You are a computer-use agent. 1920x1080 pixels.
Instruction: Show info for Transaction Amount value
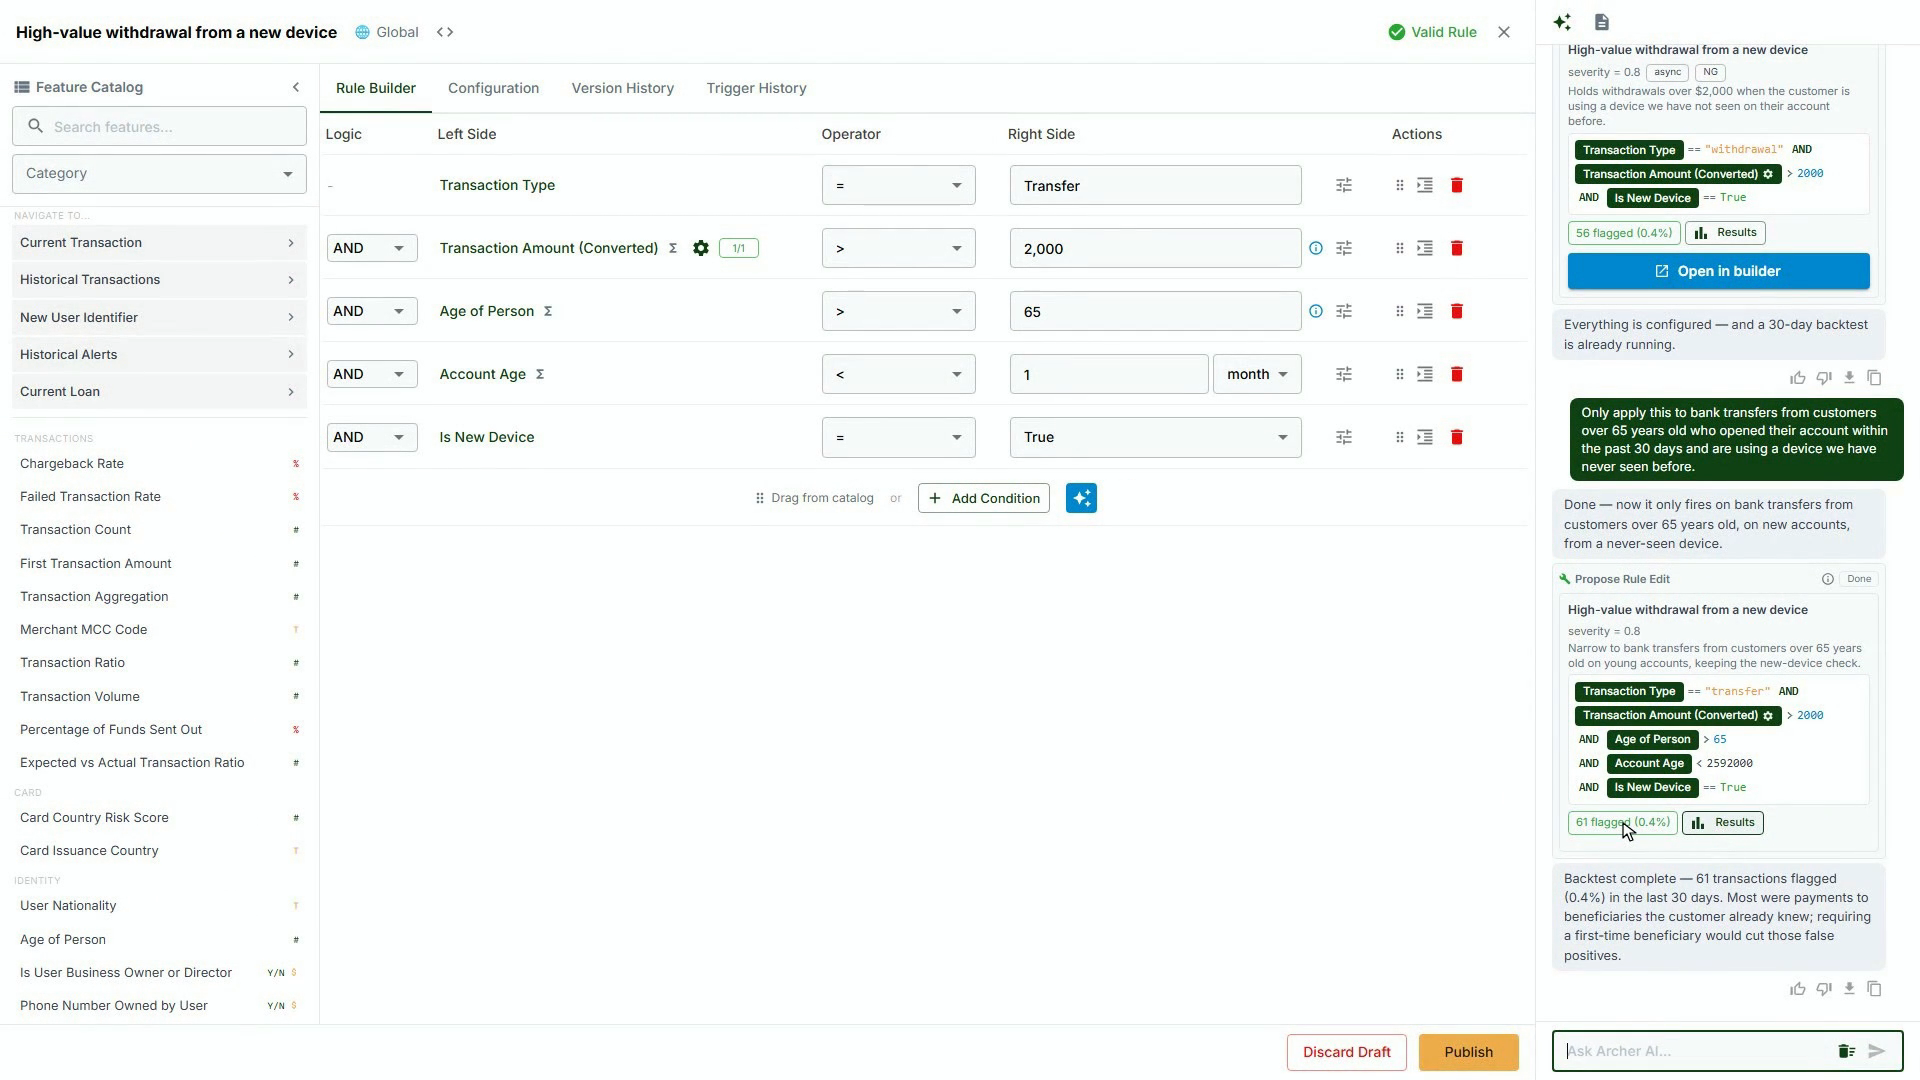coord(1316,248)
